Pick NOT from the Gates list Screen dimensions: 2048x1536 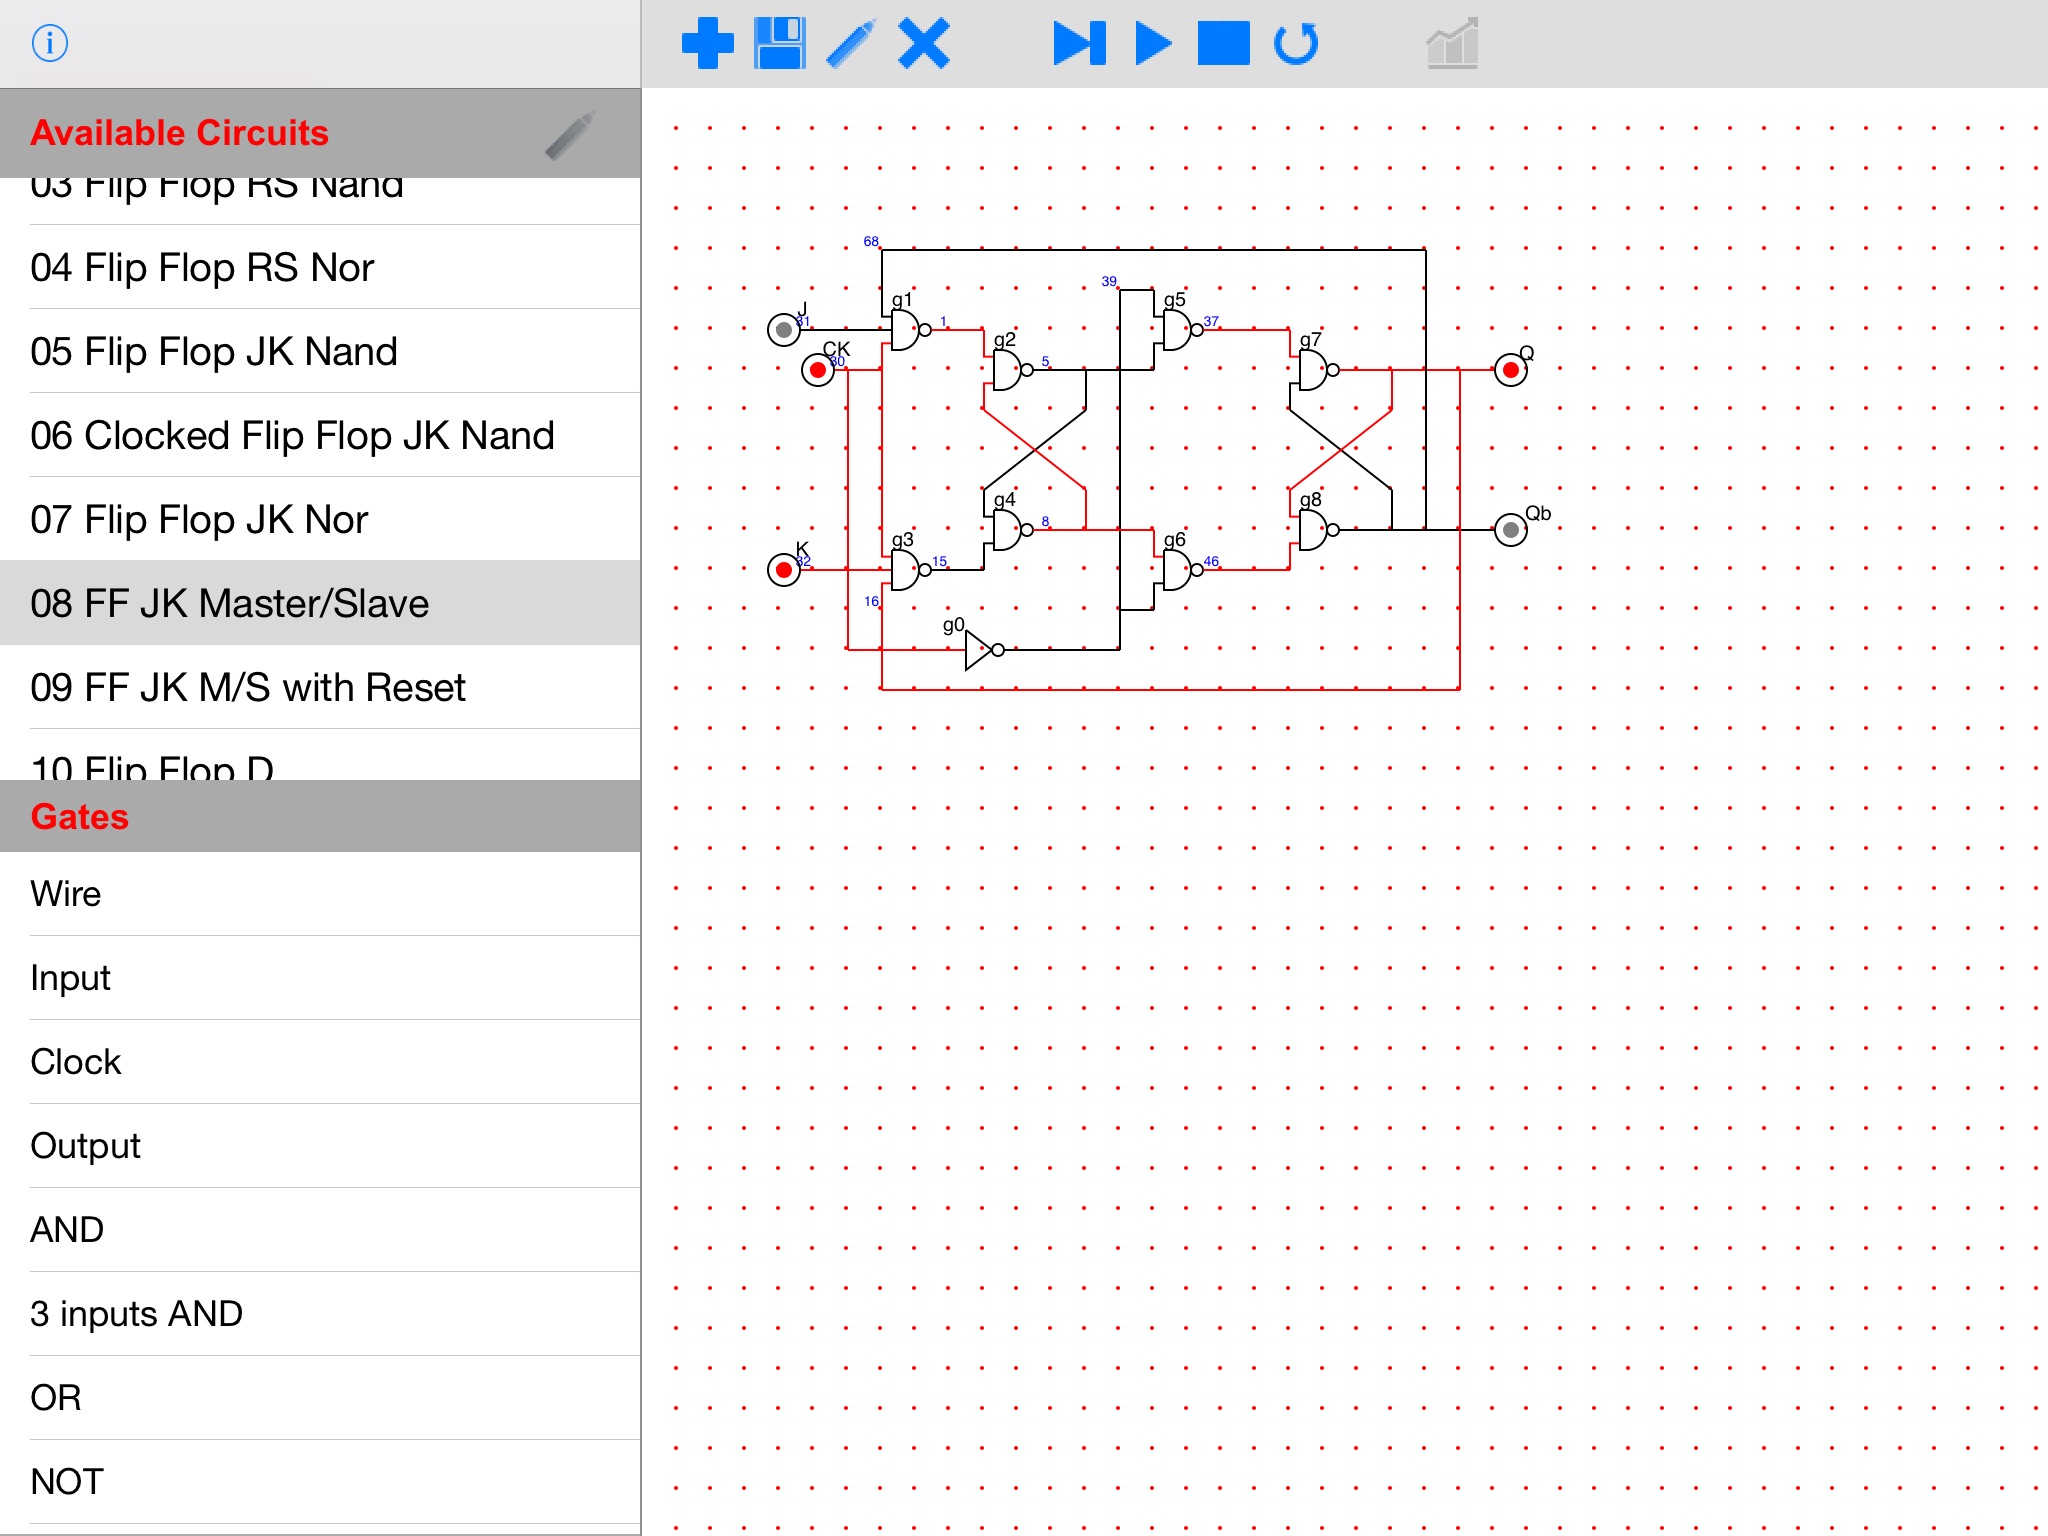[320, 1481]
